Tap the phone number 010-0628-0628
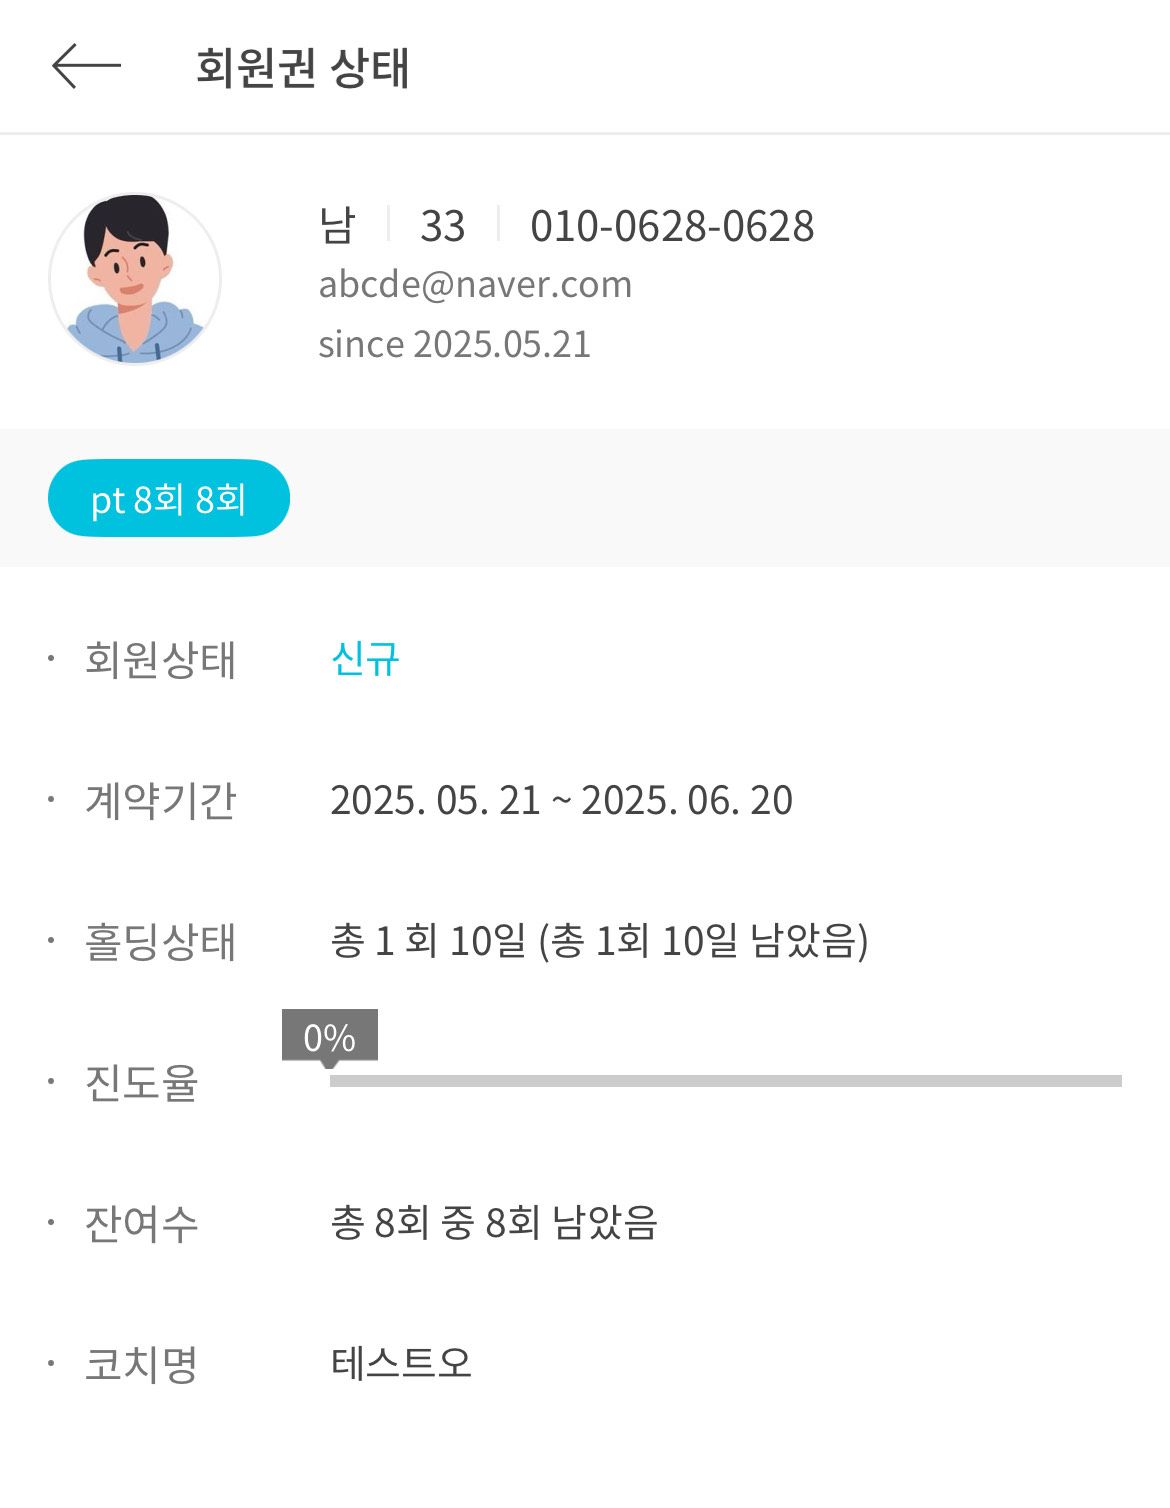Viewport: 1170px width, 1508px height. 672,226
